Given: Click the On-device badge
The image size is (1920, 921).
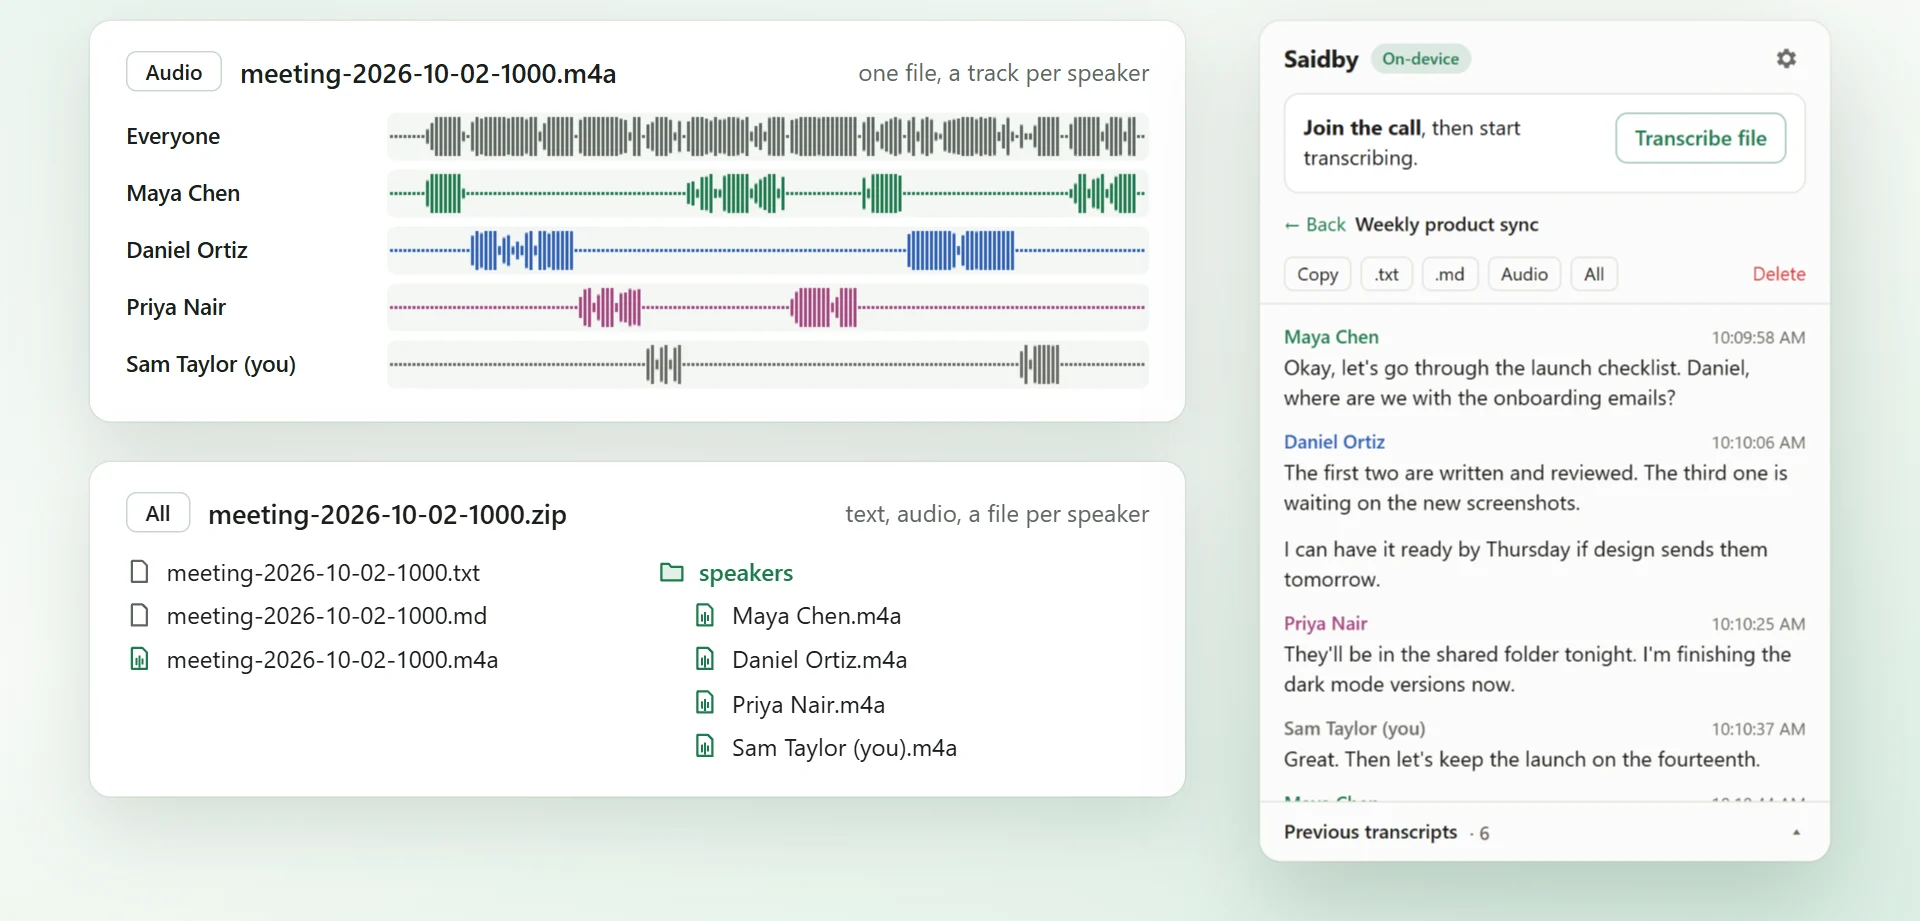Looking at the screenshot, I should click(1420, 59).
